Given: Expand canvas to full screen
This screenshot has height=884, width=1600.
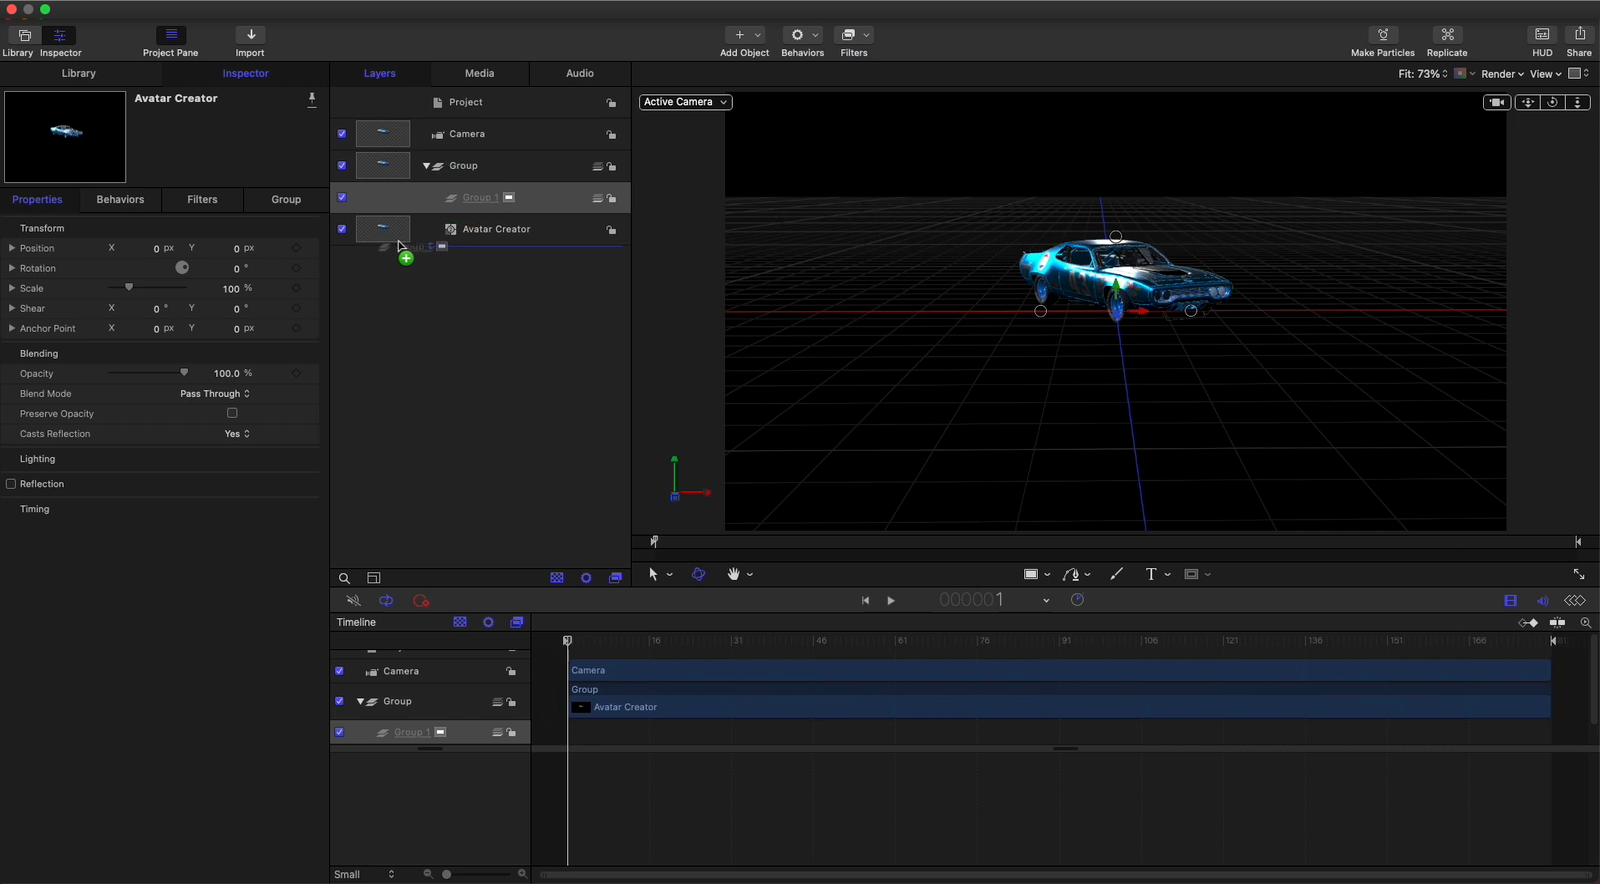Looking at the screenshot, I should click(x=1579, y=574).
